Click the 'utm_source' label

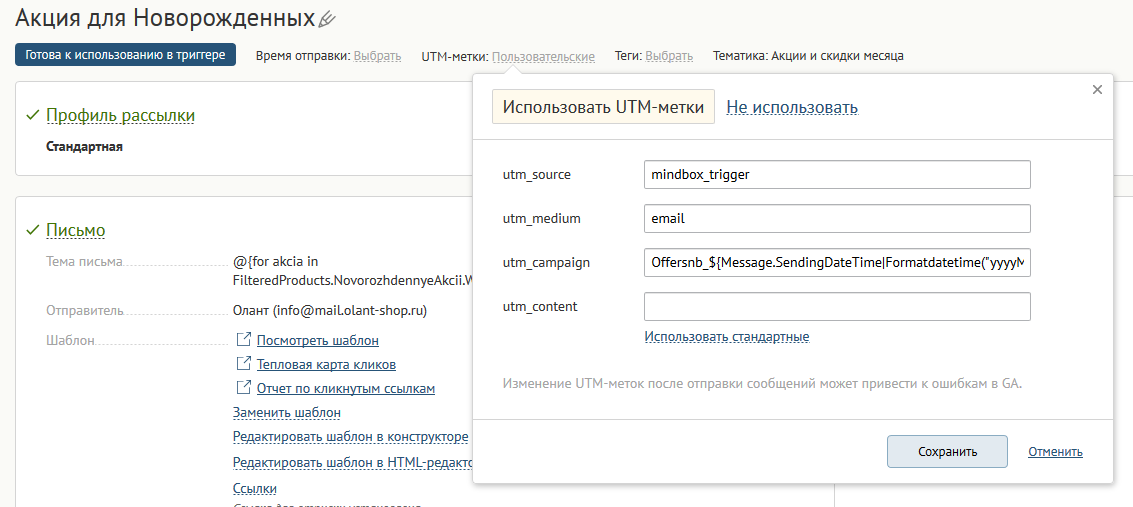(x=537, y=175)
